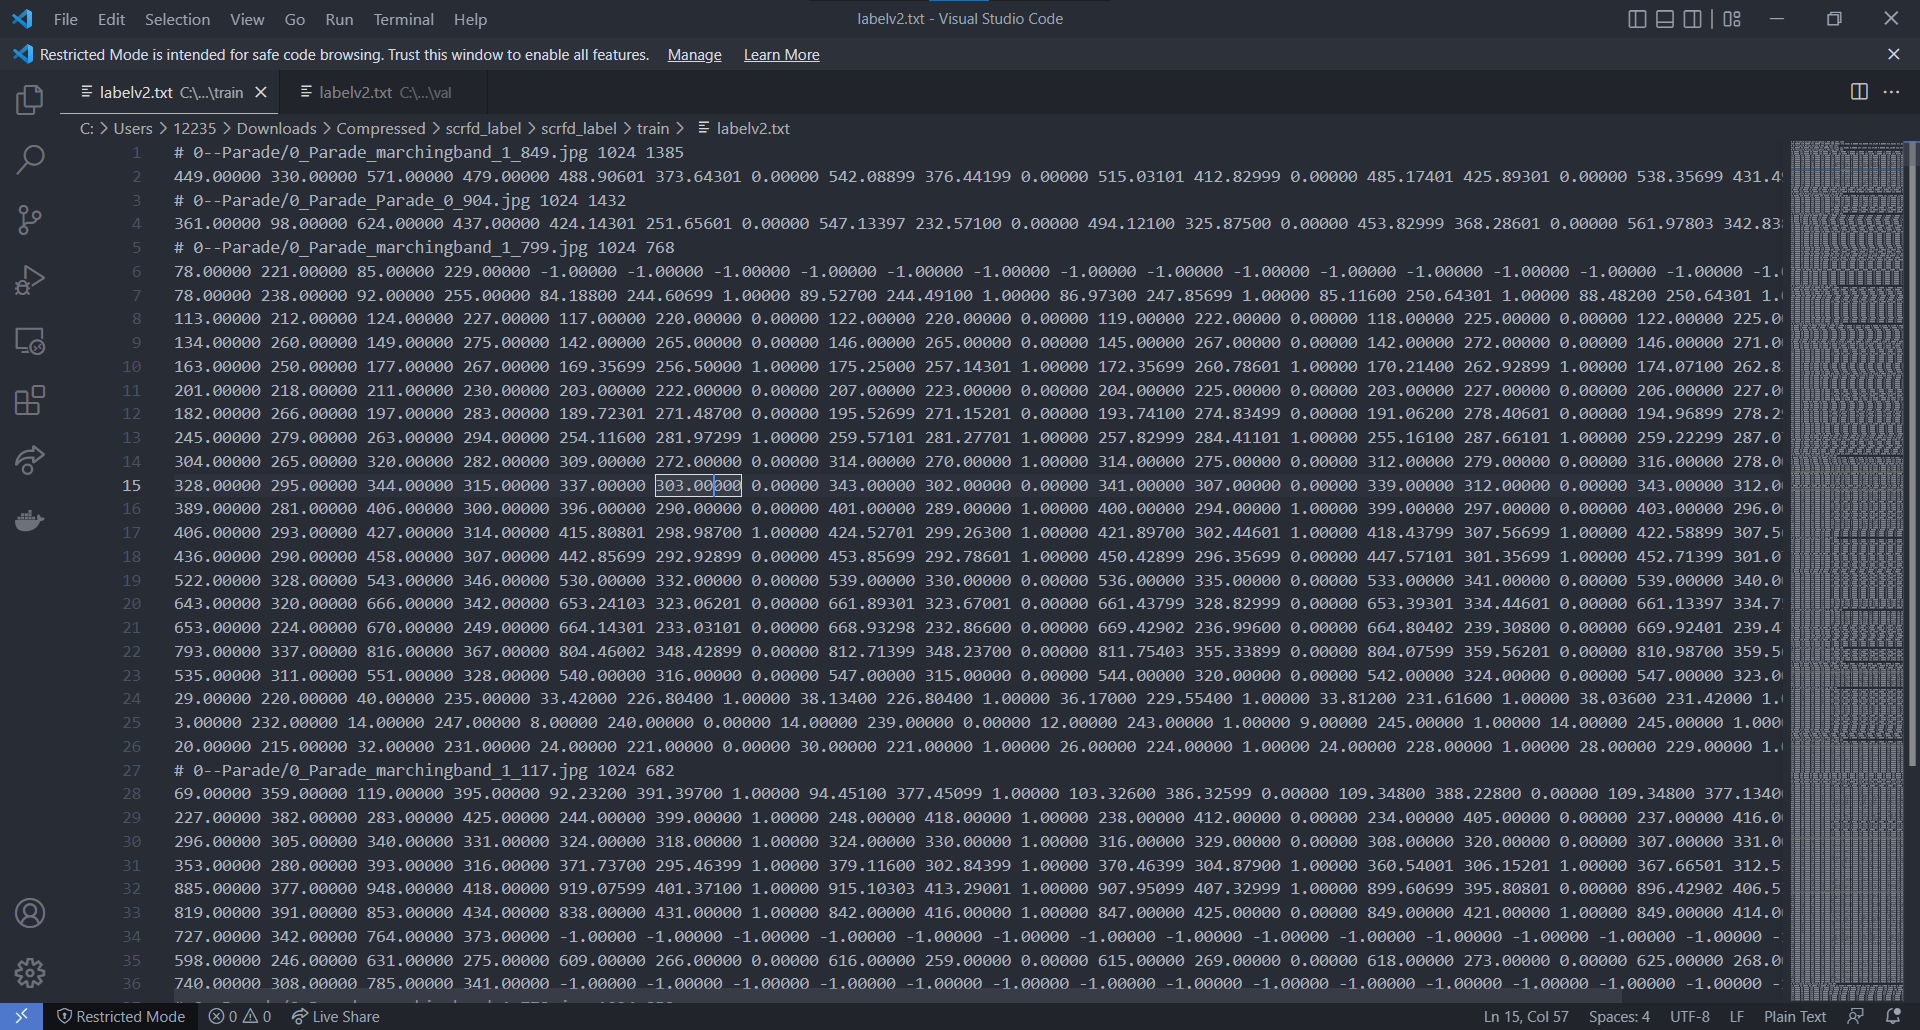Open the Run and Debug view
Viewport: 1920px width, 1030px height.
pos(30,280)
